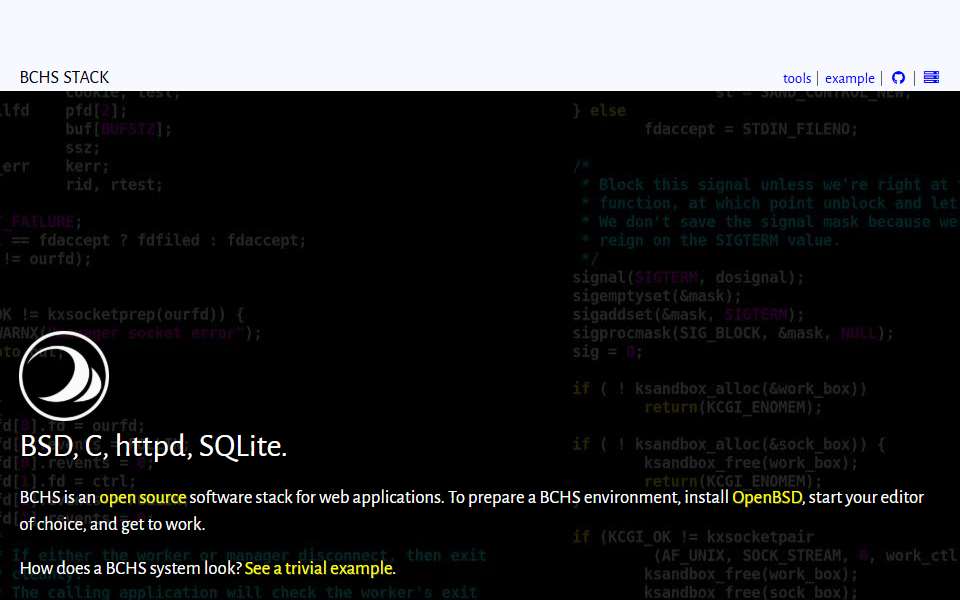The height and width of the screenshot is (600, 960).
Task: Open the GitHub icon link
Action: 898,78
